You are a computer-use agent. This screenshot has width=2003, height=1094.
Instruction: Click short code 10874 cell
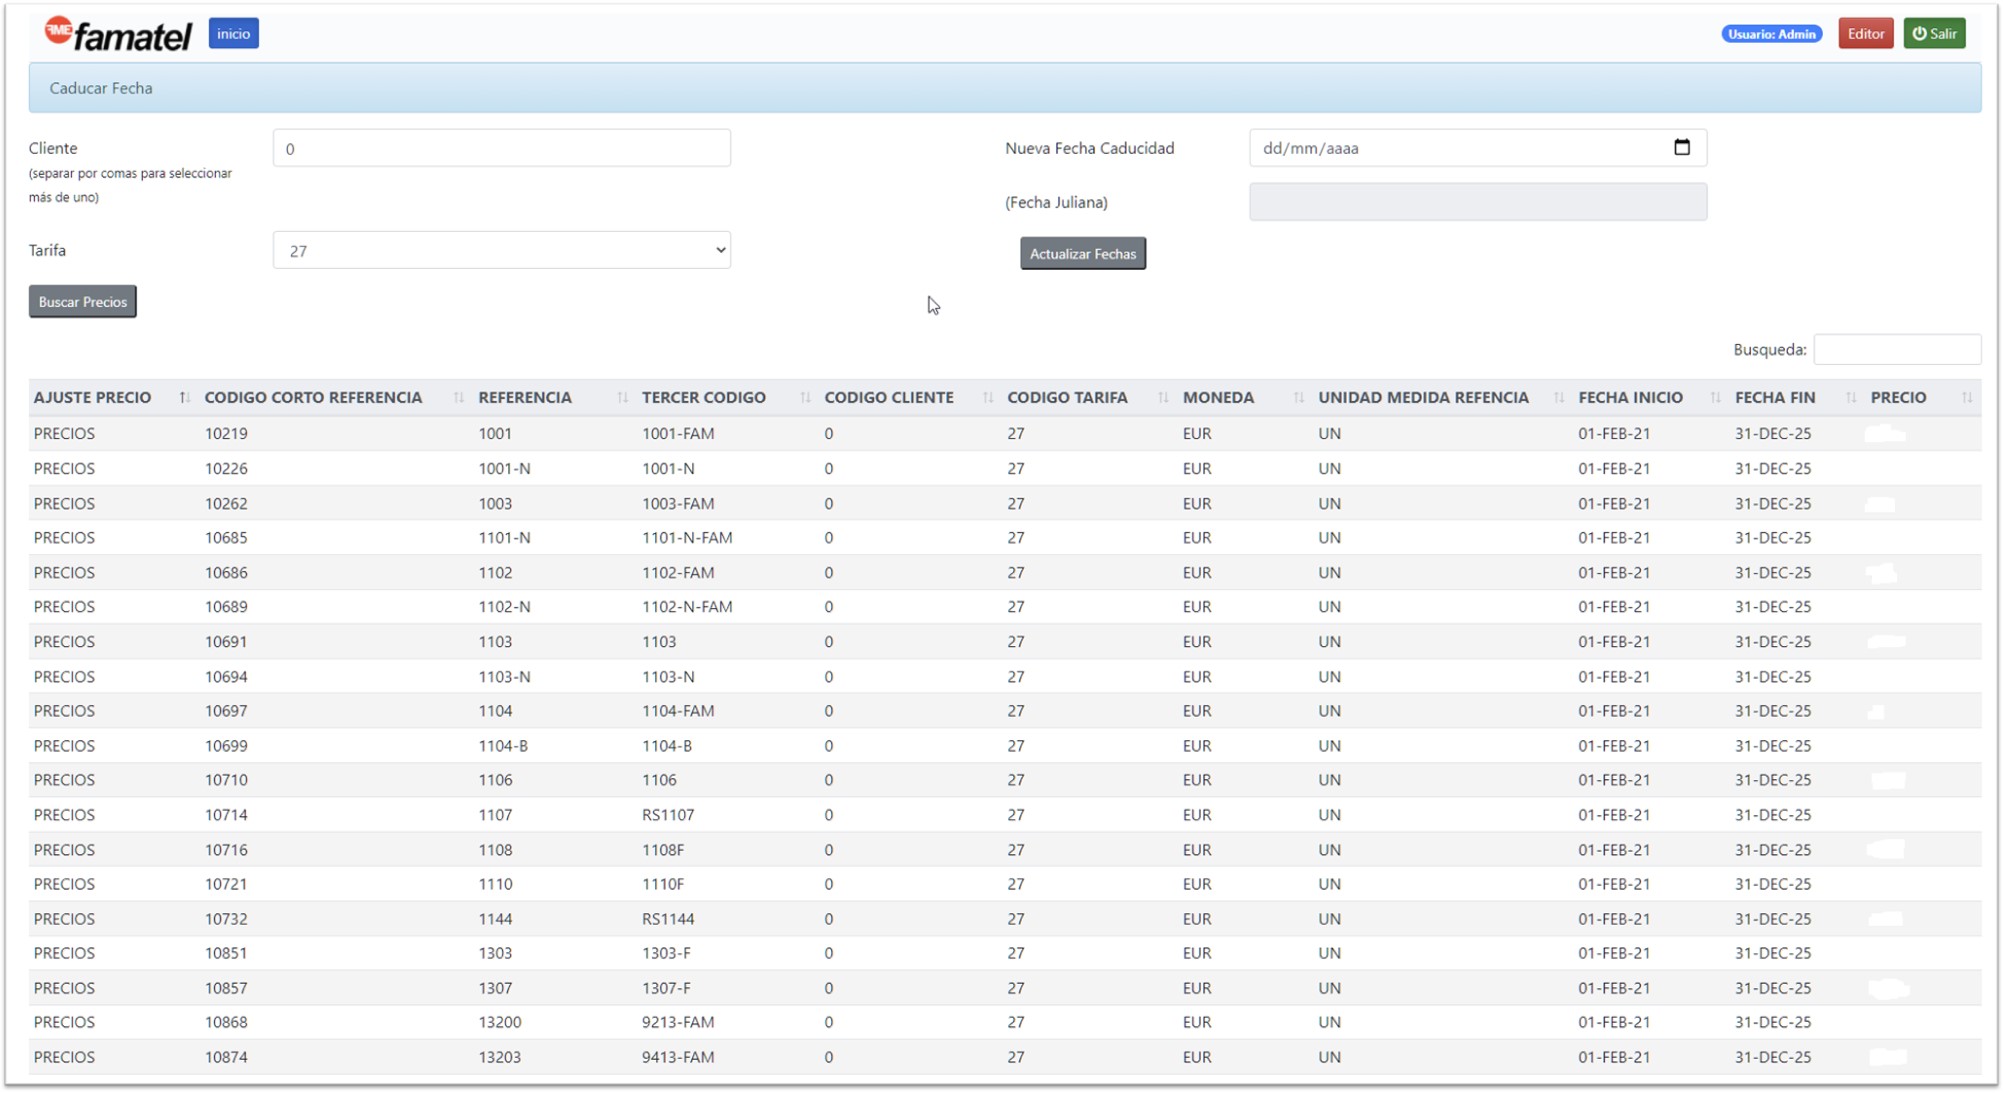pyautogui.click(x=226, y=1057)
